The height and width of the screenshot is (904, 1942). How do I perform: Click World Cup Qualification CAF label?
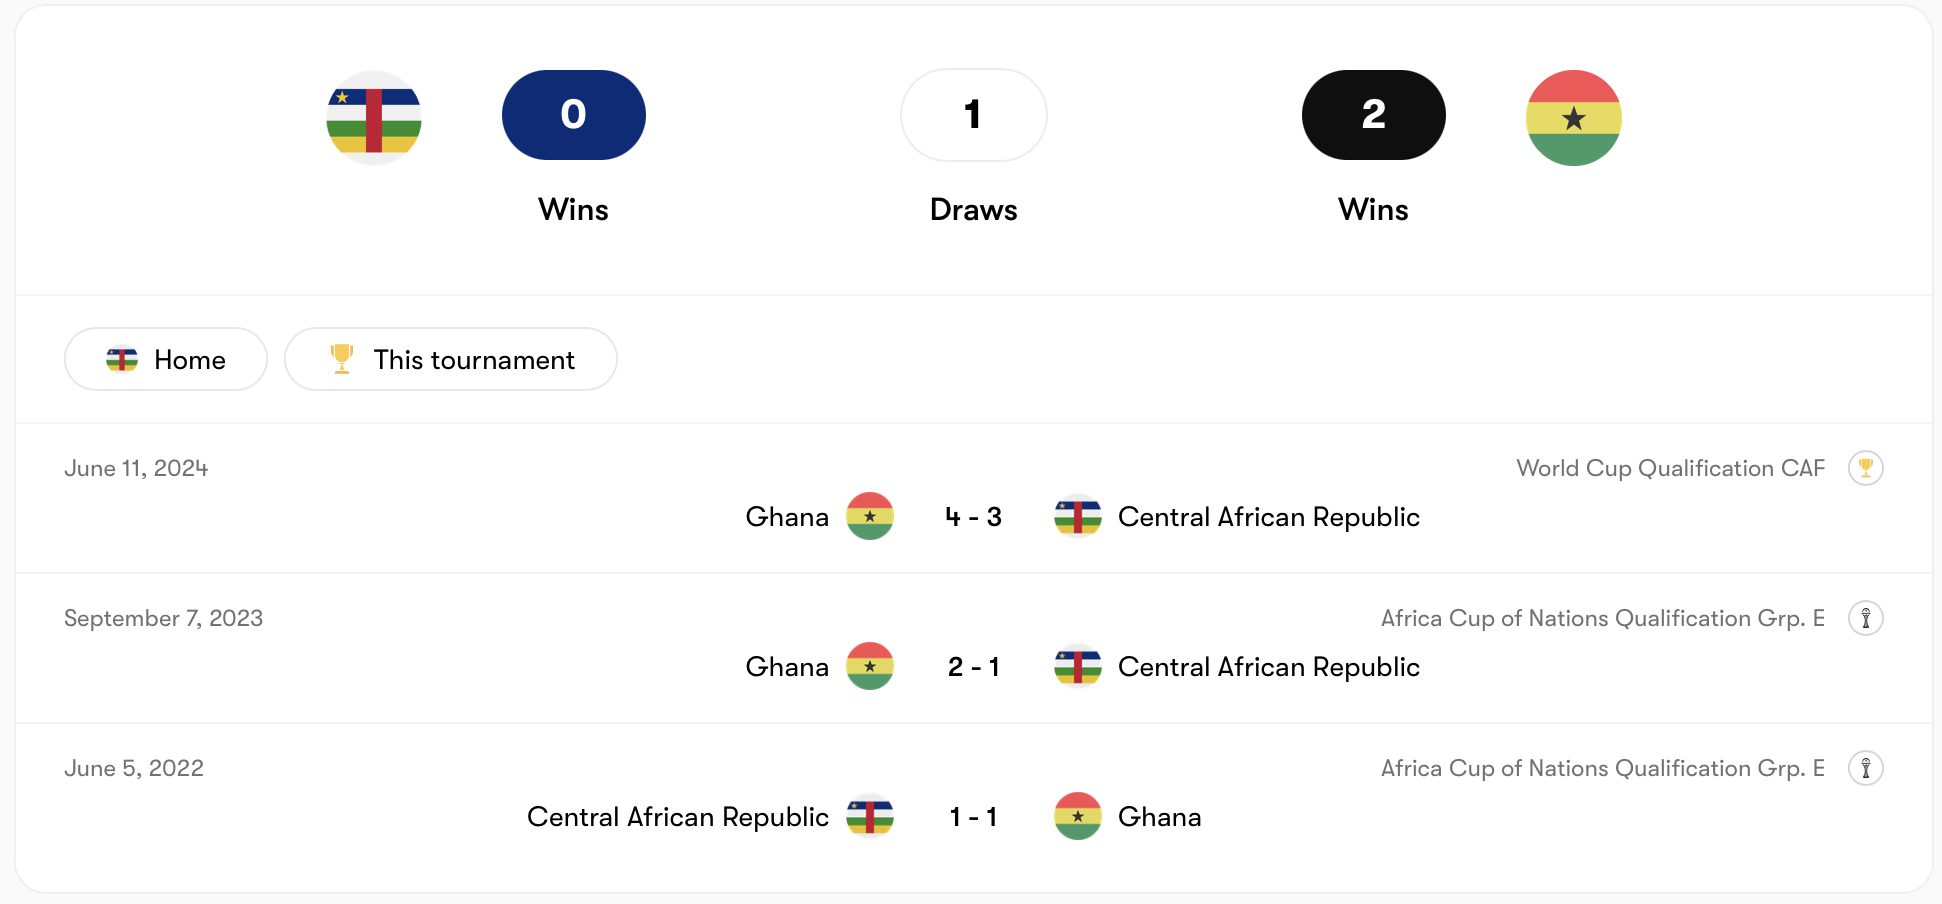pyautogui.click(x=1670, y=468)
